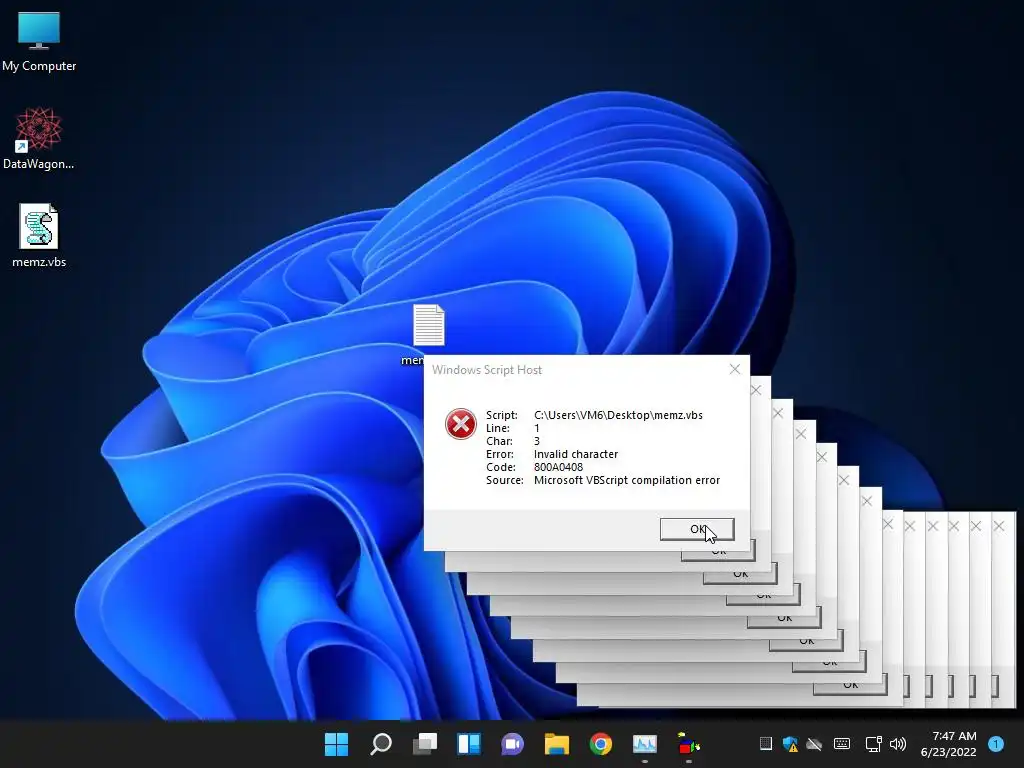1024x768 pixels.
Task: Click the script path C:\Users\VM6\Desktop\memz.vbs
Action: click(618, 415)
